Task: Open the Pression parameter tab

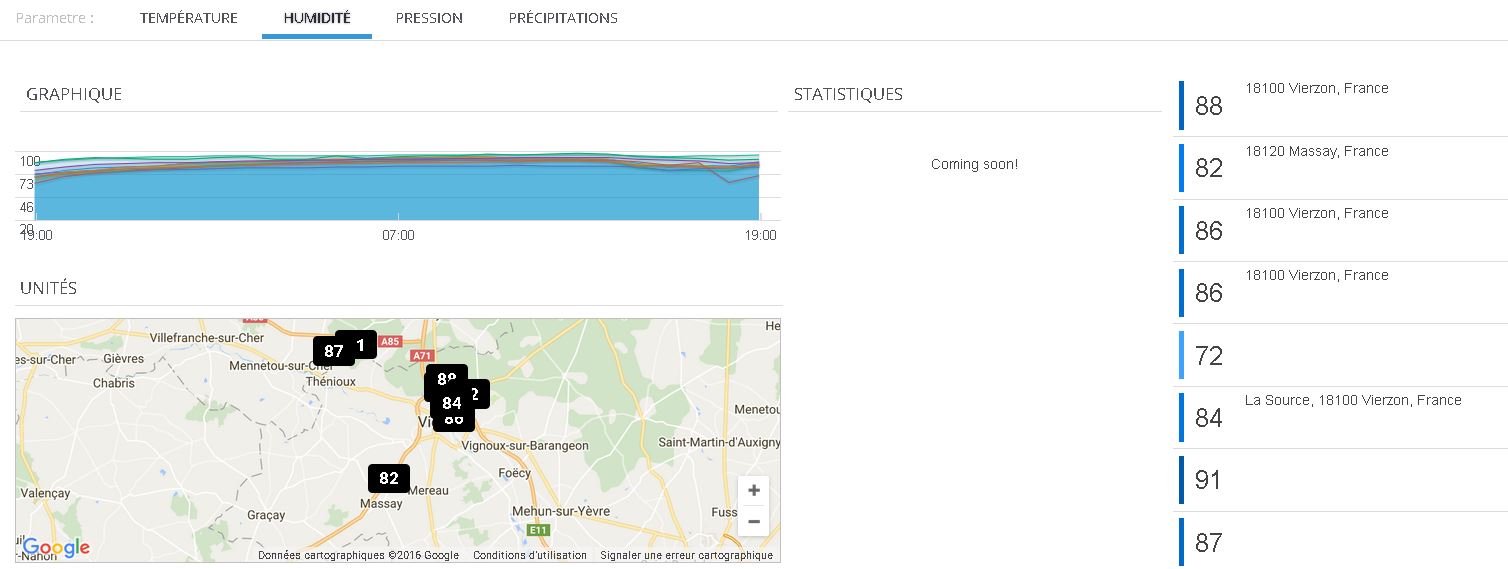Action: (429, 18)
